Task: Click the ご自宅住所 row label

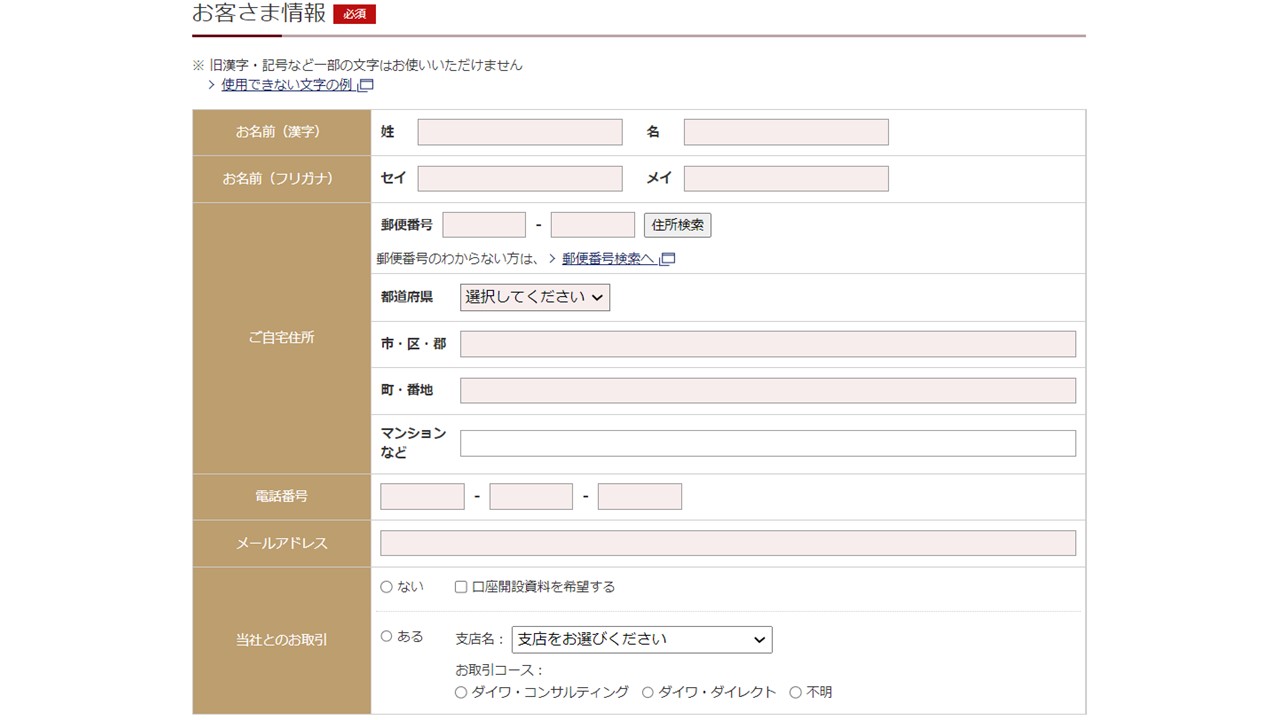Action: pos(282,338)
